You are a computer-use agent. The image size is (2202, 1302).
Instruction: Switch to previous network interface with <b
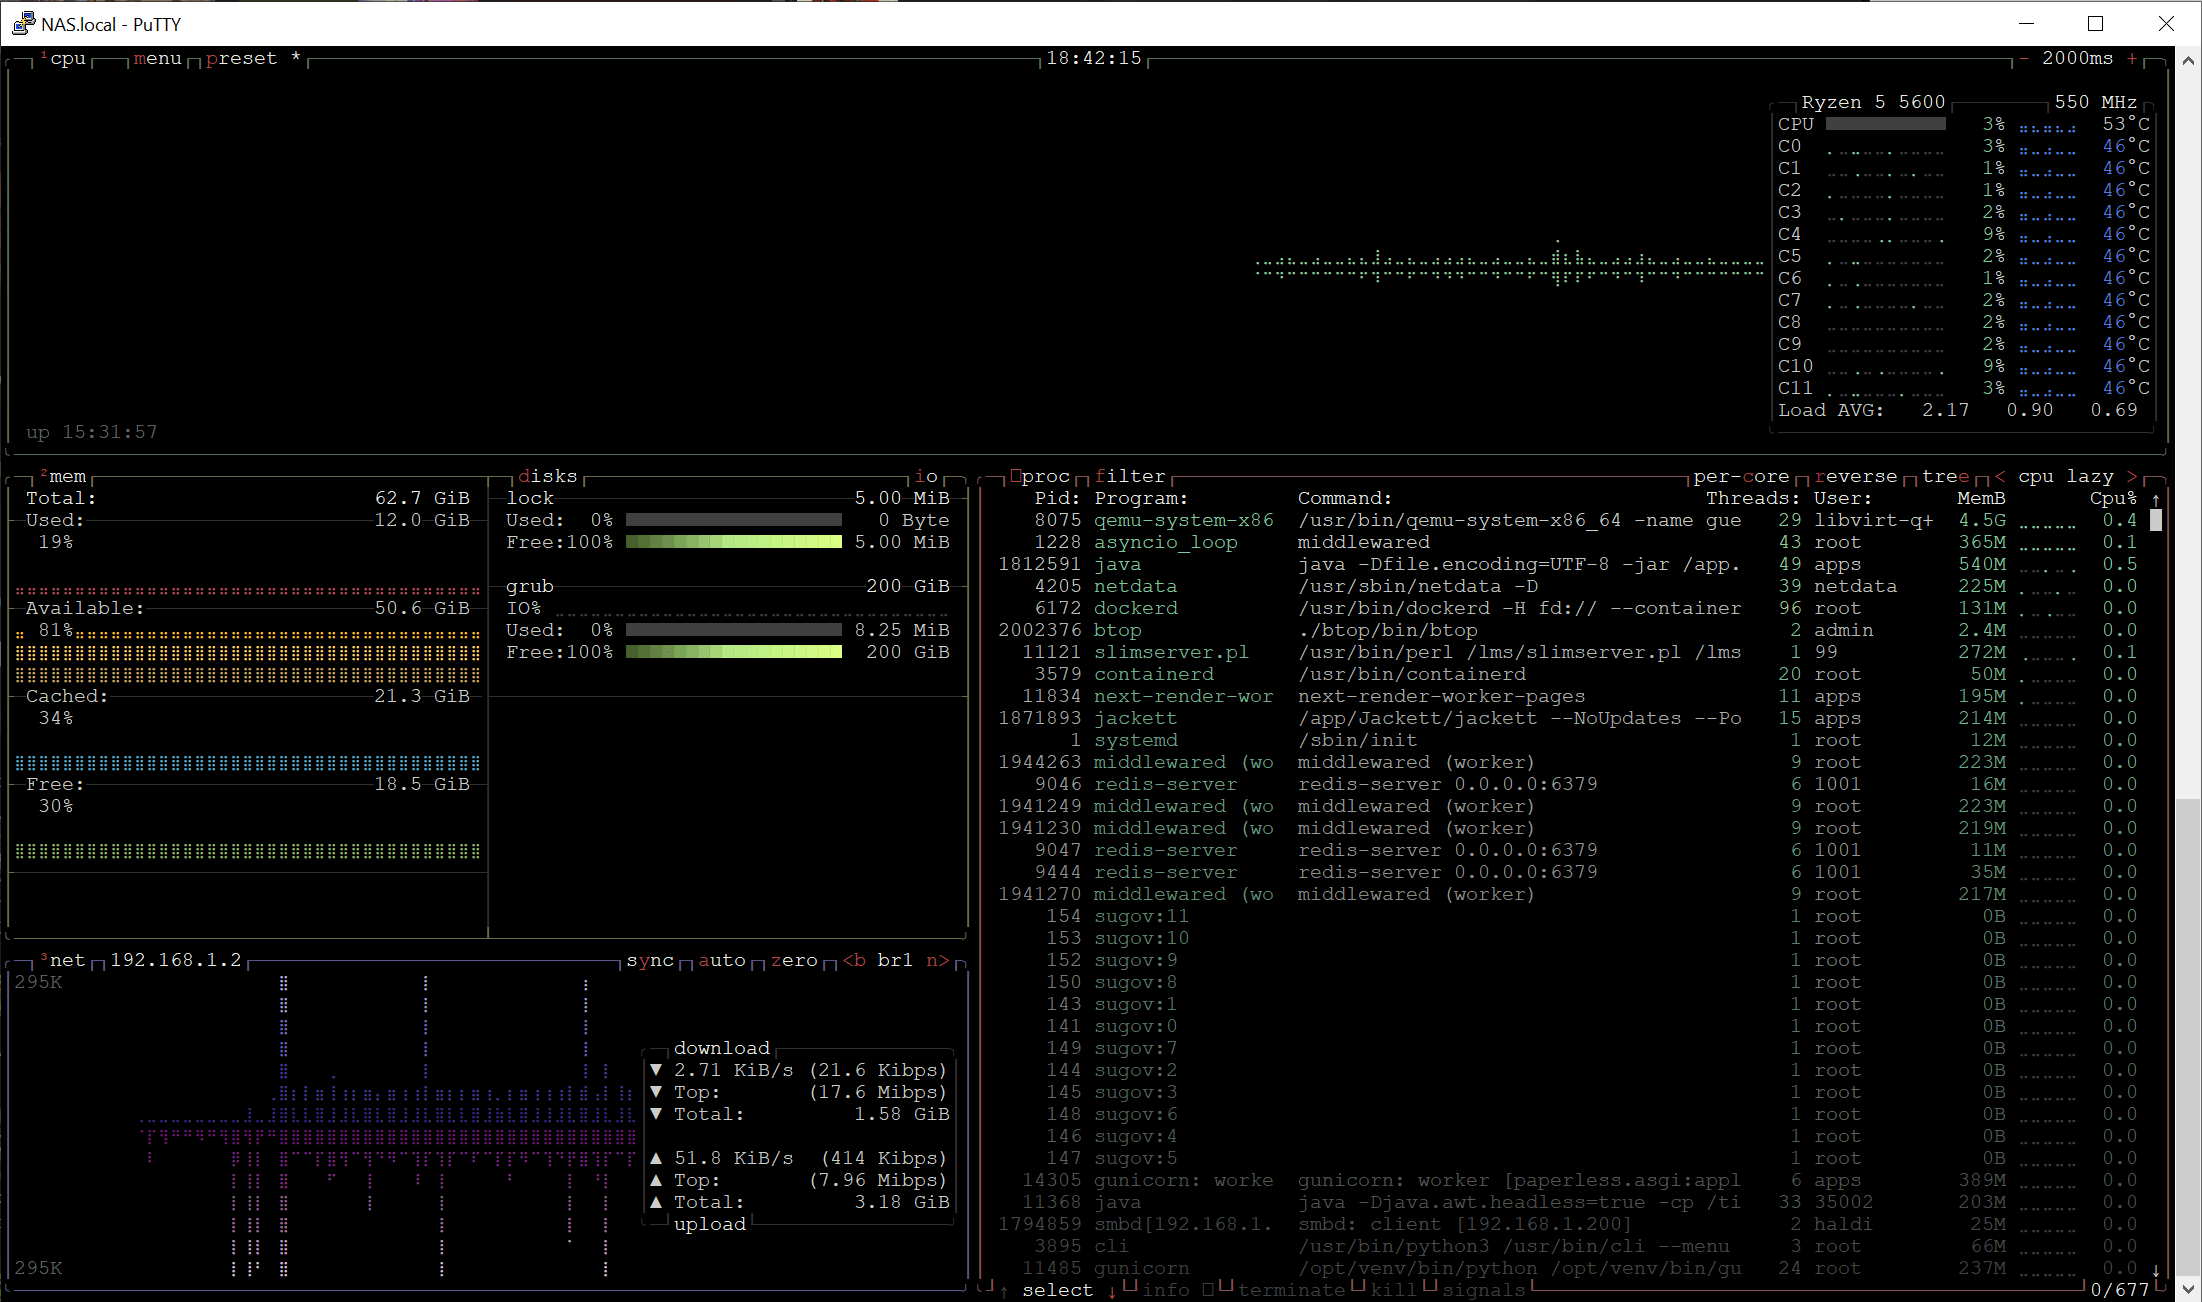pyautogui.click(x=854, y=960)
